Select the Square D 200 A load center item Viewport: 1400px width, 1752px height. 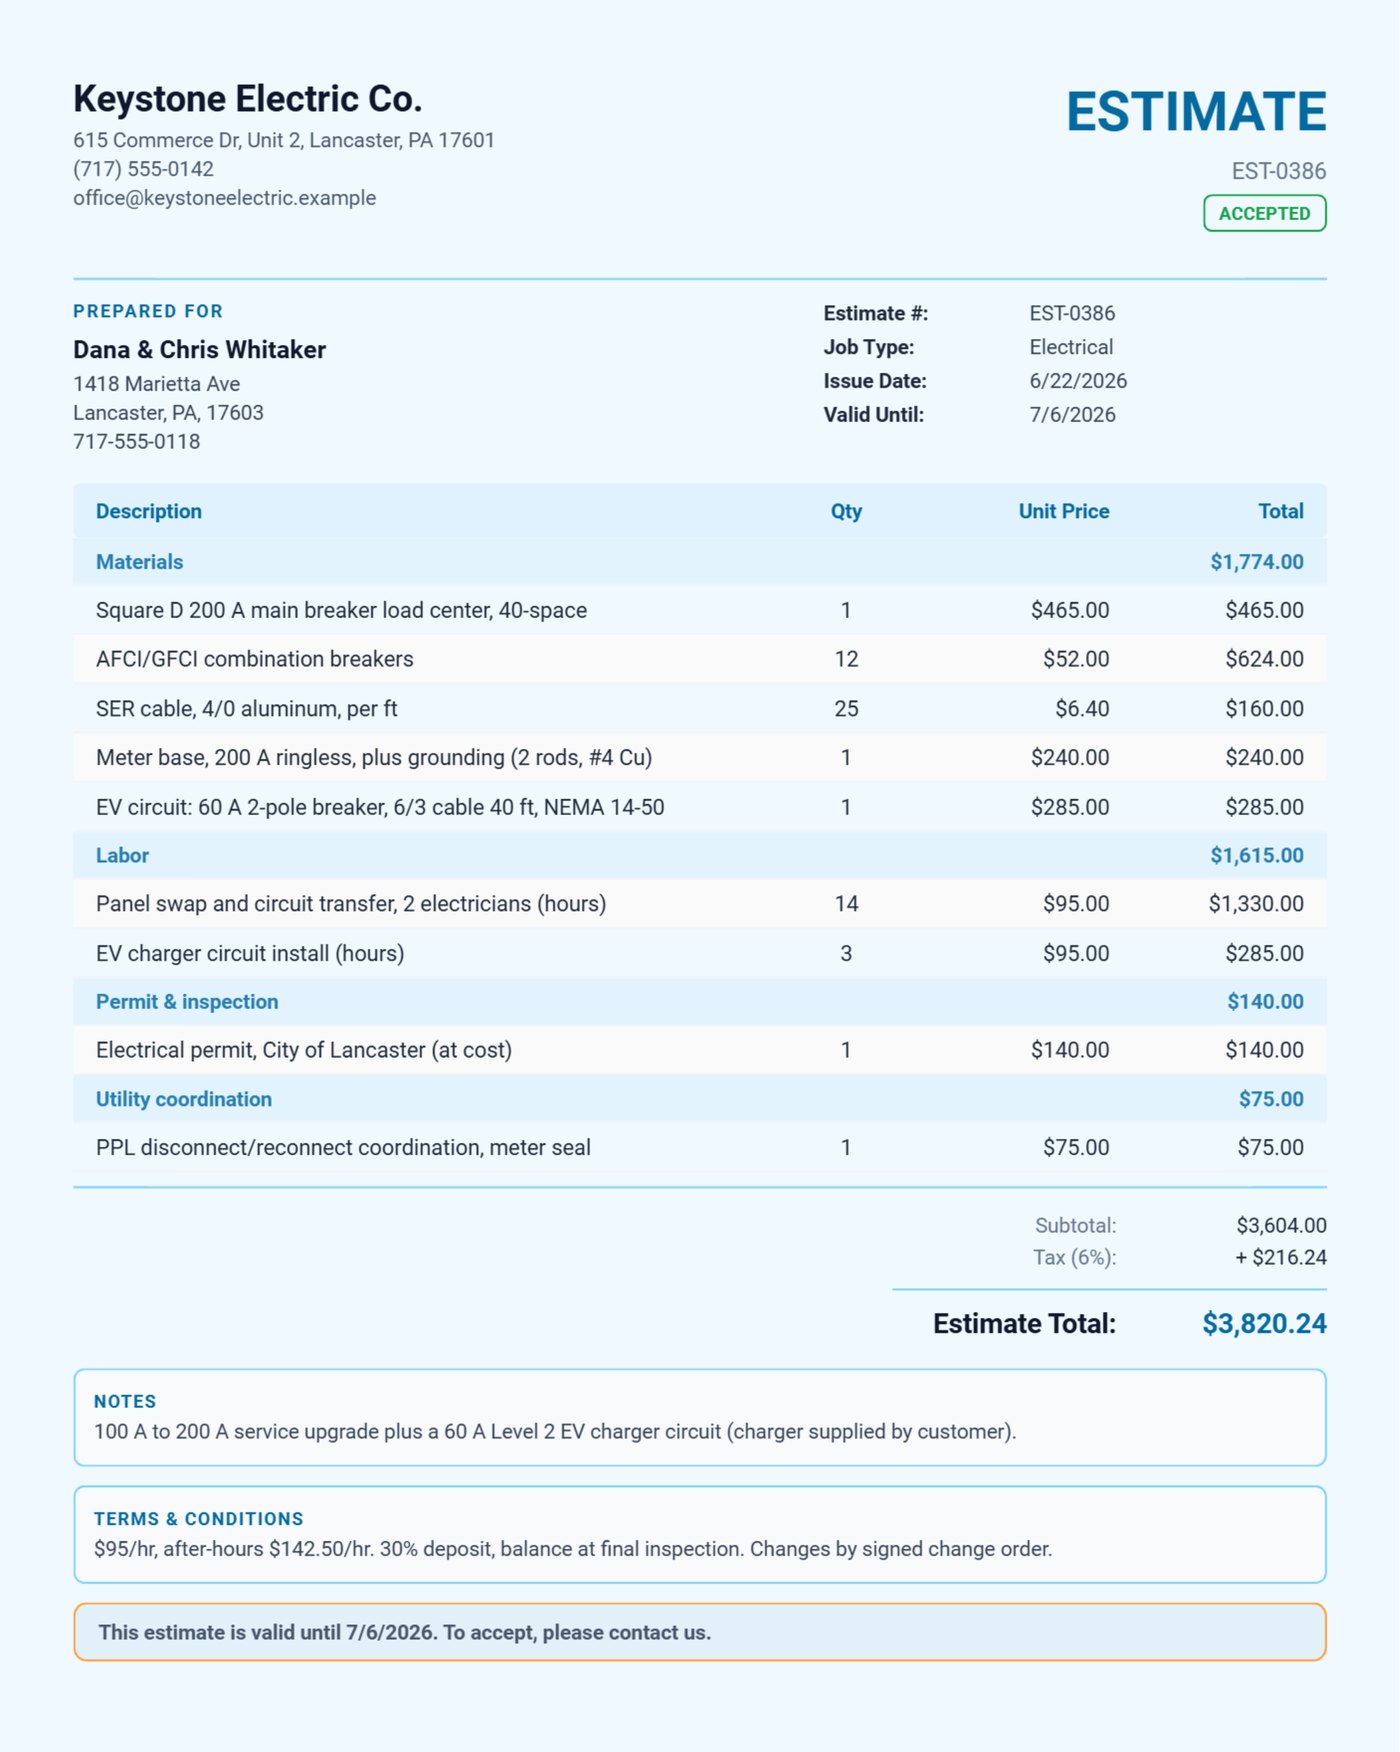click(341, 610)
